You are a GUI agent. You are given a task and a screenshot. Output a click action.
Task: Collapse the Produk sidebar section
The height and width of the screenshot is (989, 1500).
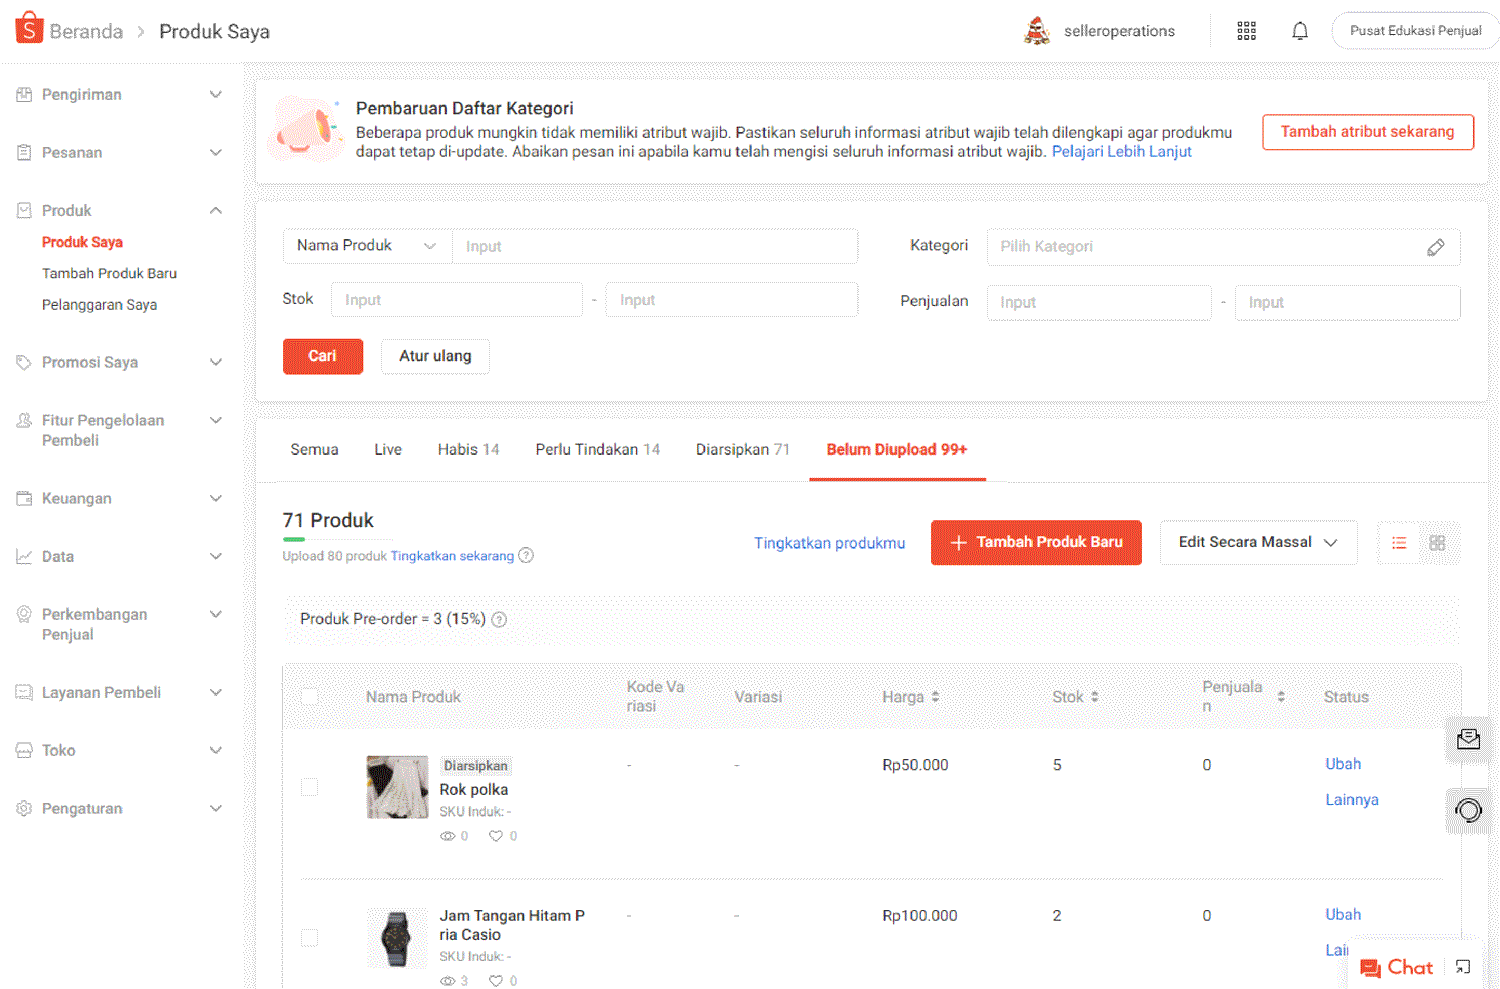[x=215, y=210]
